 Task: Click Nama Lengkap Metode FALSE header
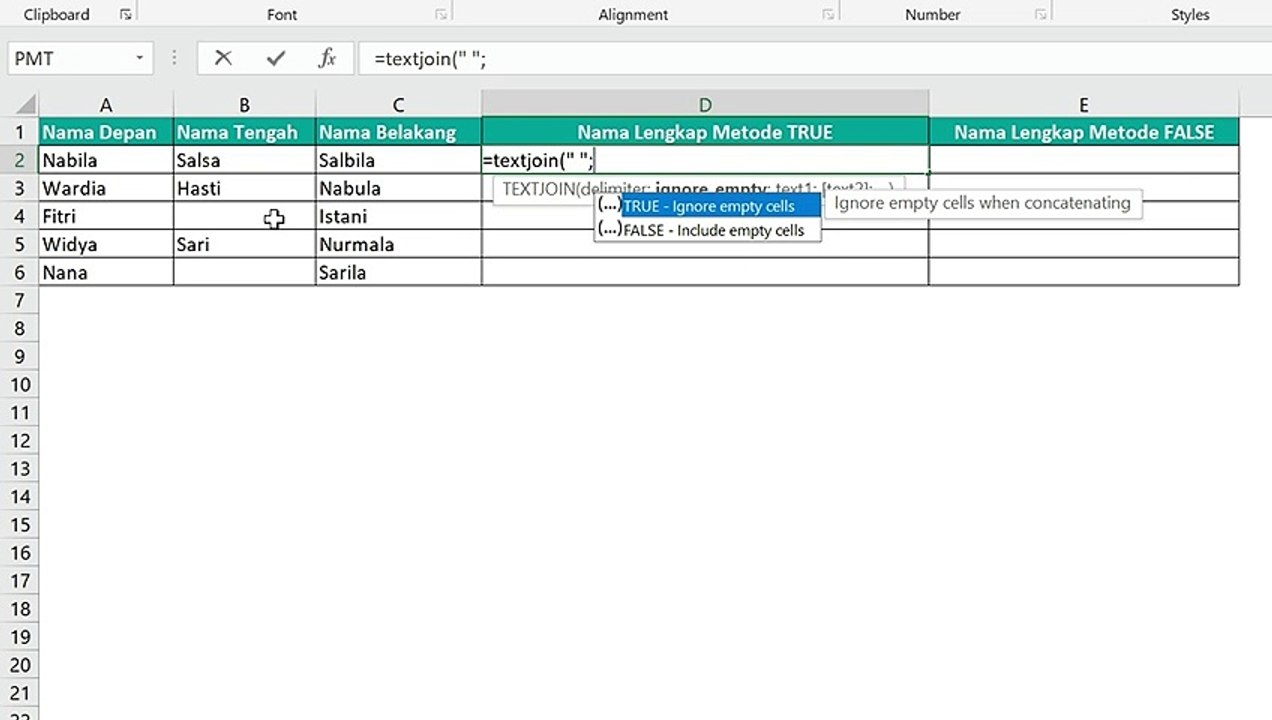coord(1084,132)
